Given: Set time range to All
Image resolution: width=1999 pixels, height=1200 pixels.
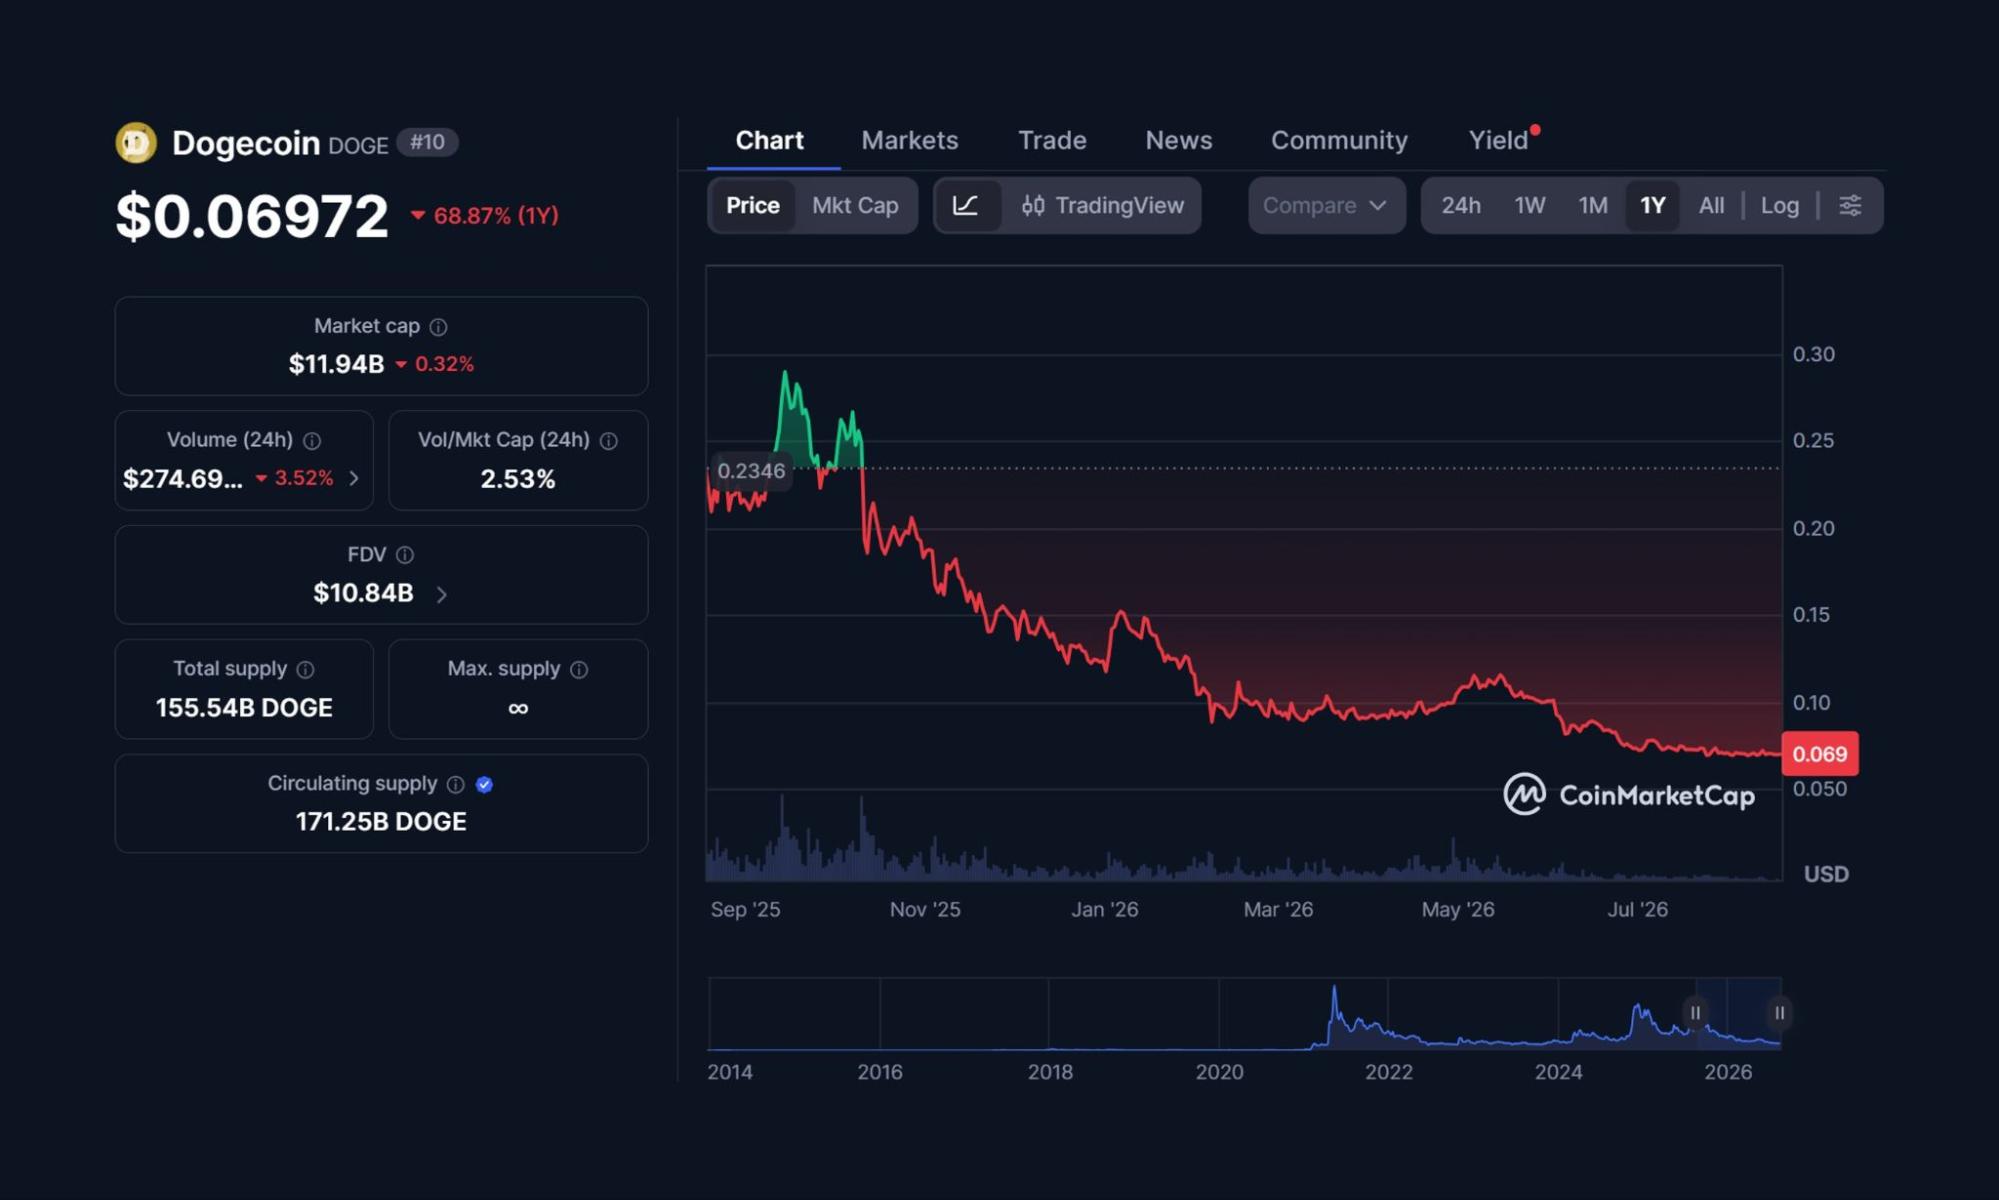Looking at the screenshot, I should [1711, 206].
